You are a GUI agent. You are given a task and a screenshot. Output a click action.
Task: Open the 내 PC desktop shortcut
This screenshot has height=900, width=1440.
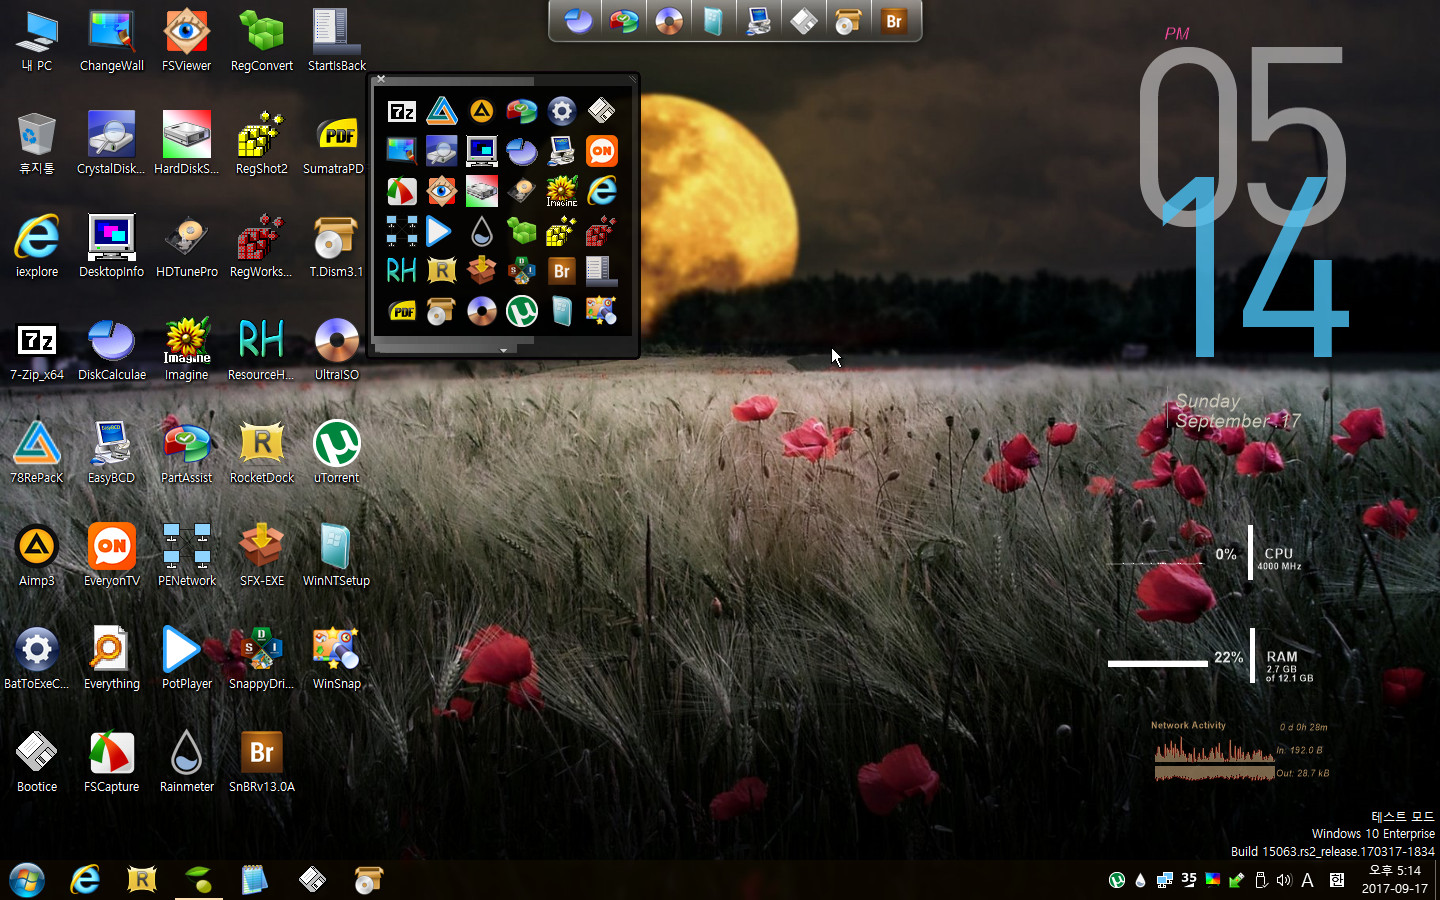37,41
